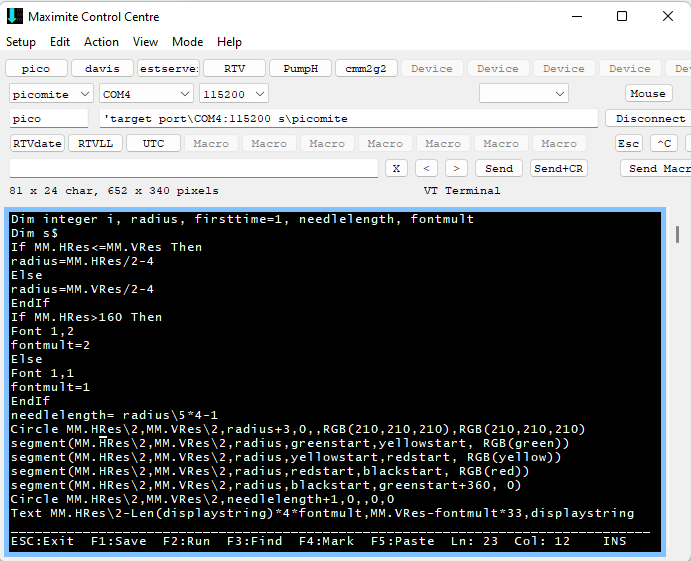Screen dimensions: 691x561
Task: Click the PumpH device button
Action: 300,68
